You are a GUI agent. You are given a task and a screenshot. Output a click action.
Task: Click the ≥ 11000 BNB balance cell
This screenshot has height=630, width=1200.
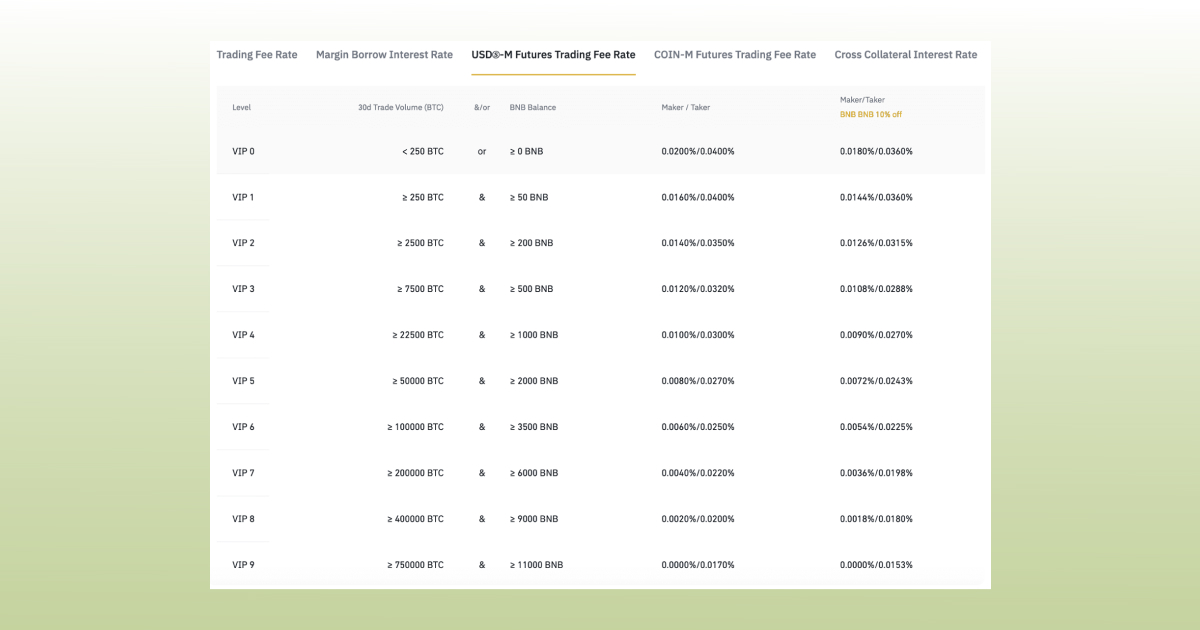535,565
